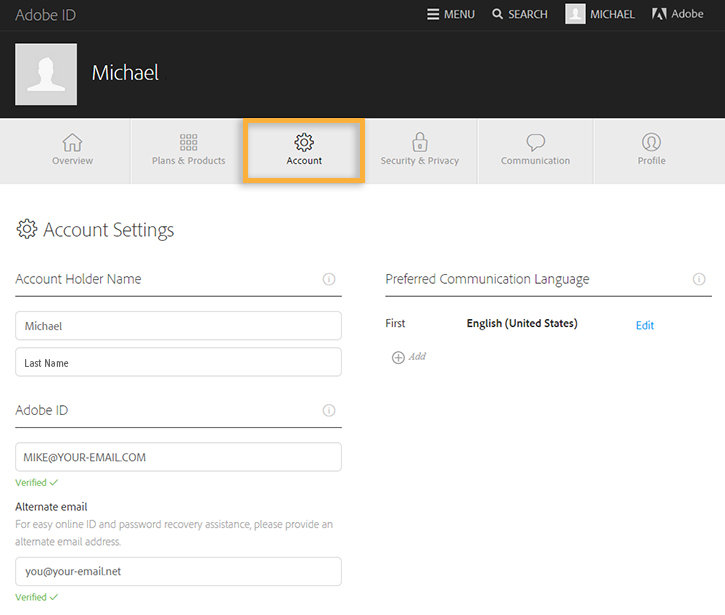Open the hamburger MENU icon

pos(433,14)
